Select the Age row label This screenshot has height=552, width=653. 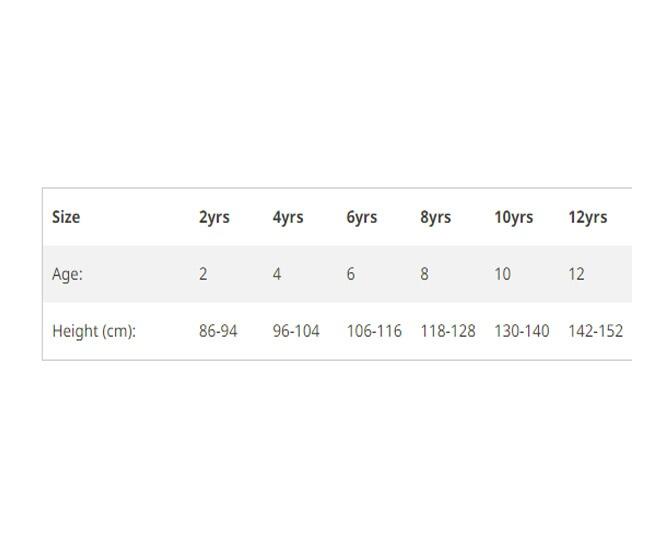click(67, 275)
